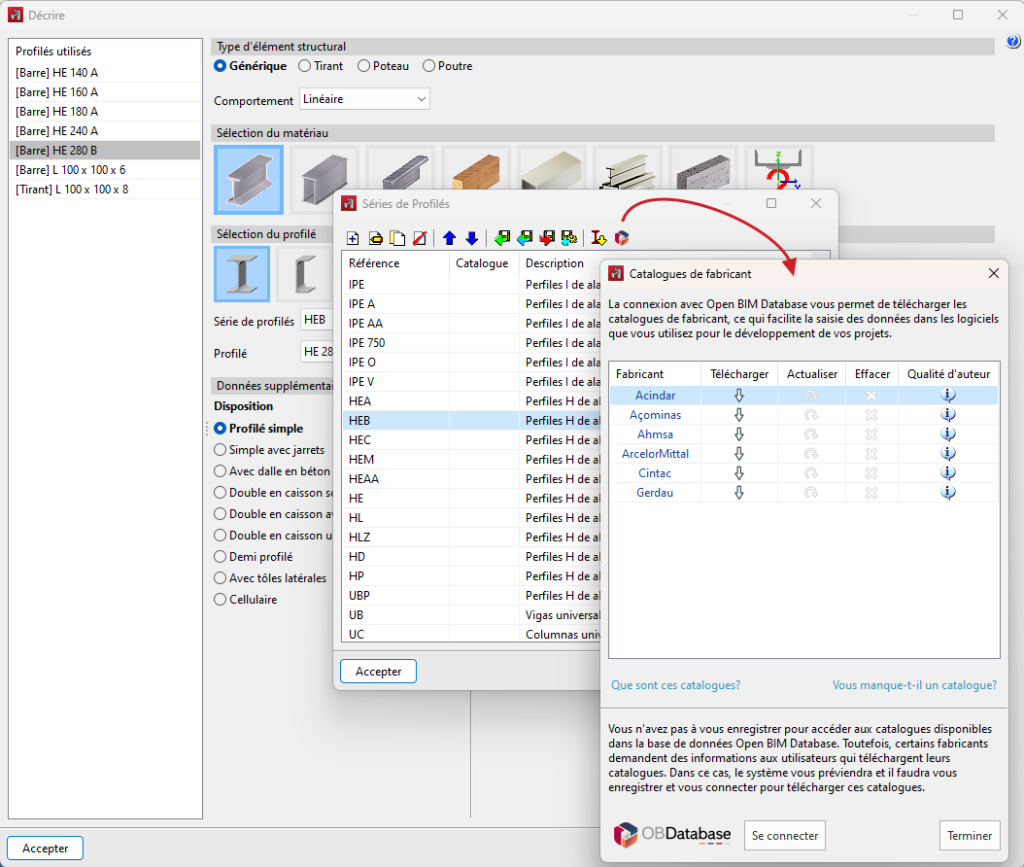Click the Se connecter button

click(x=785, y=835)
